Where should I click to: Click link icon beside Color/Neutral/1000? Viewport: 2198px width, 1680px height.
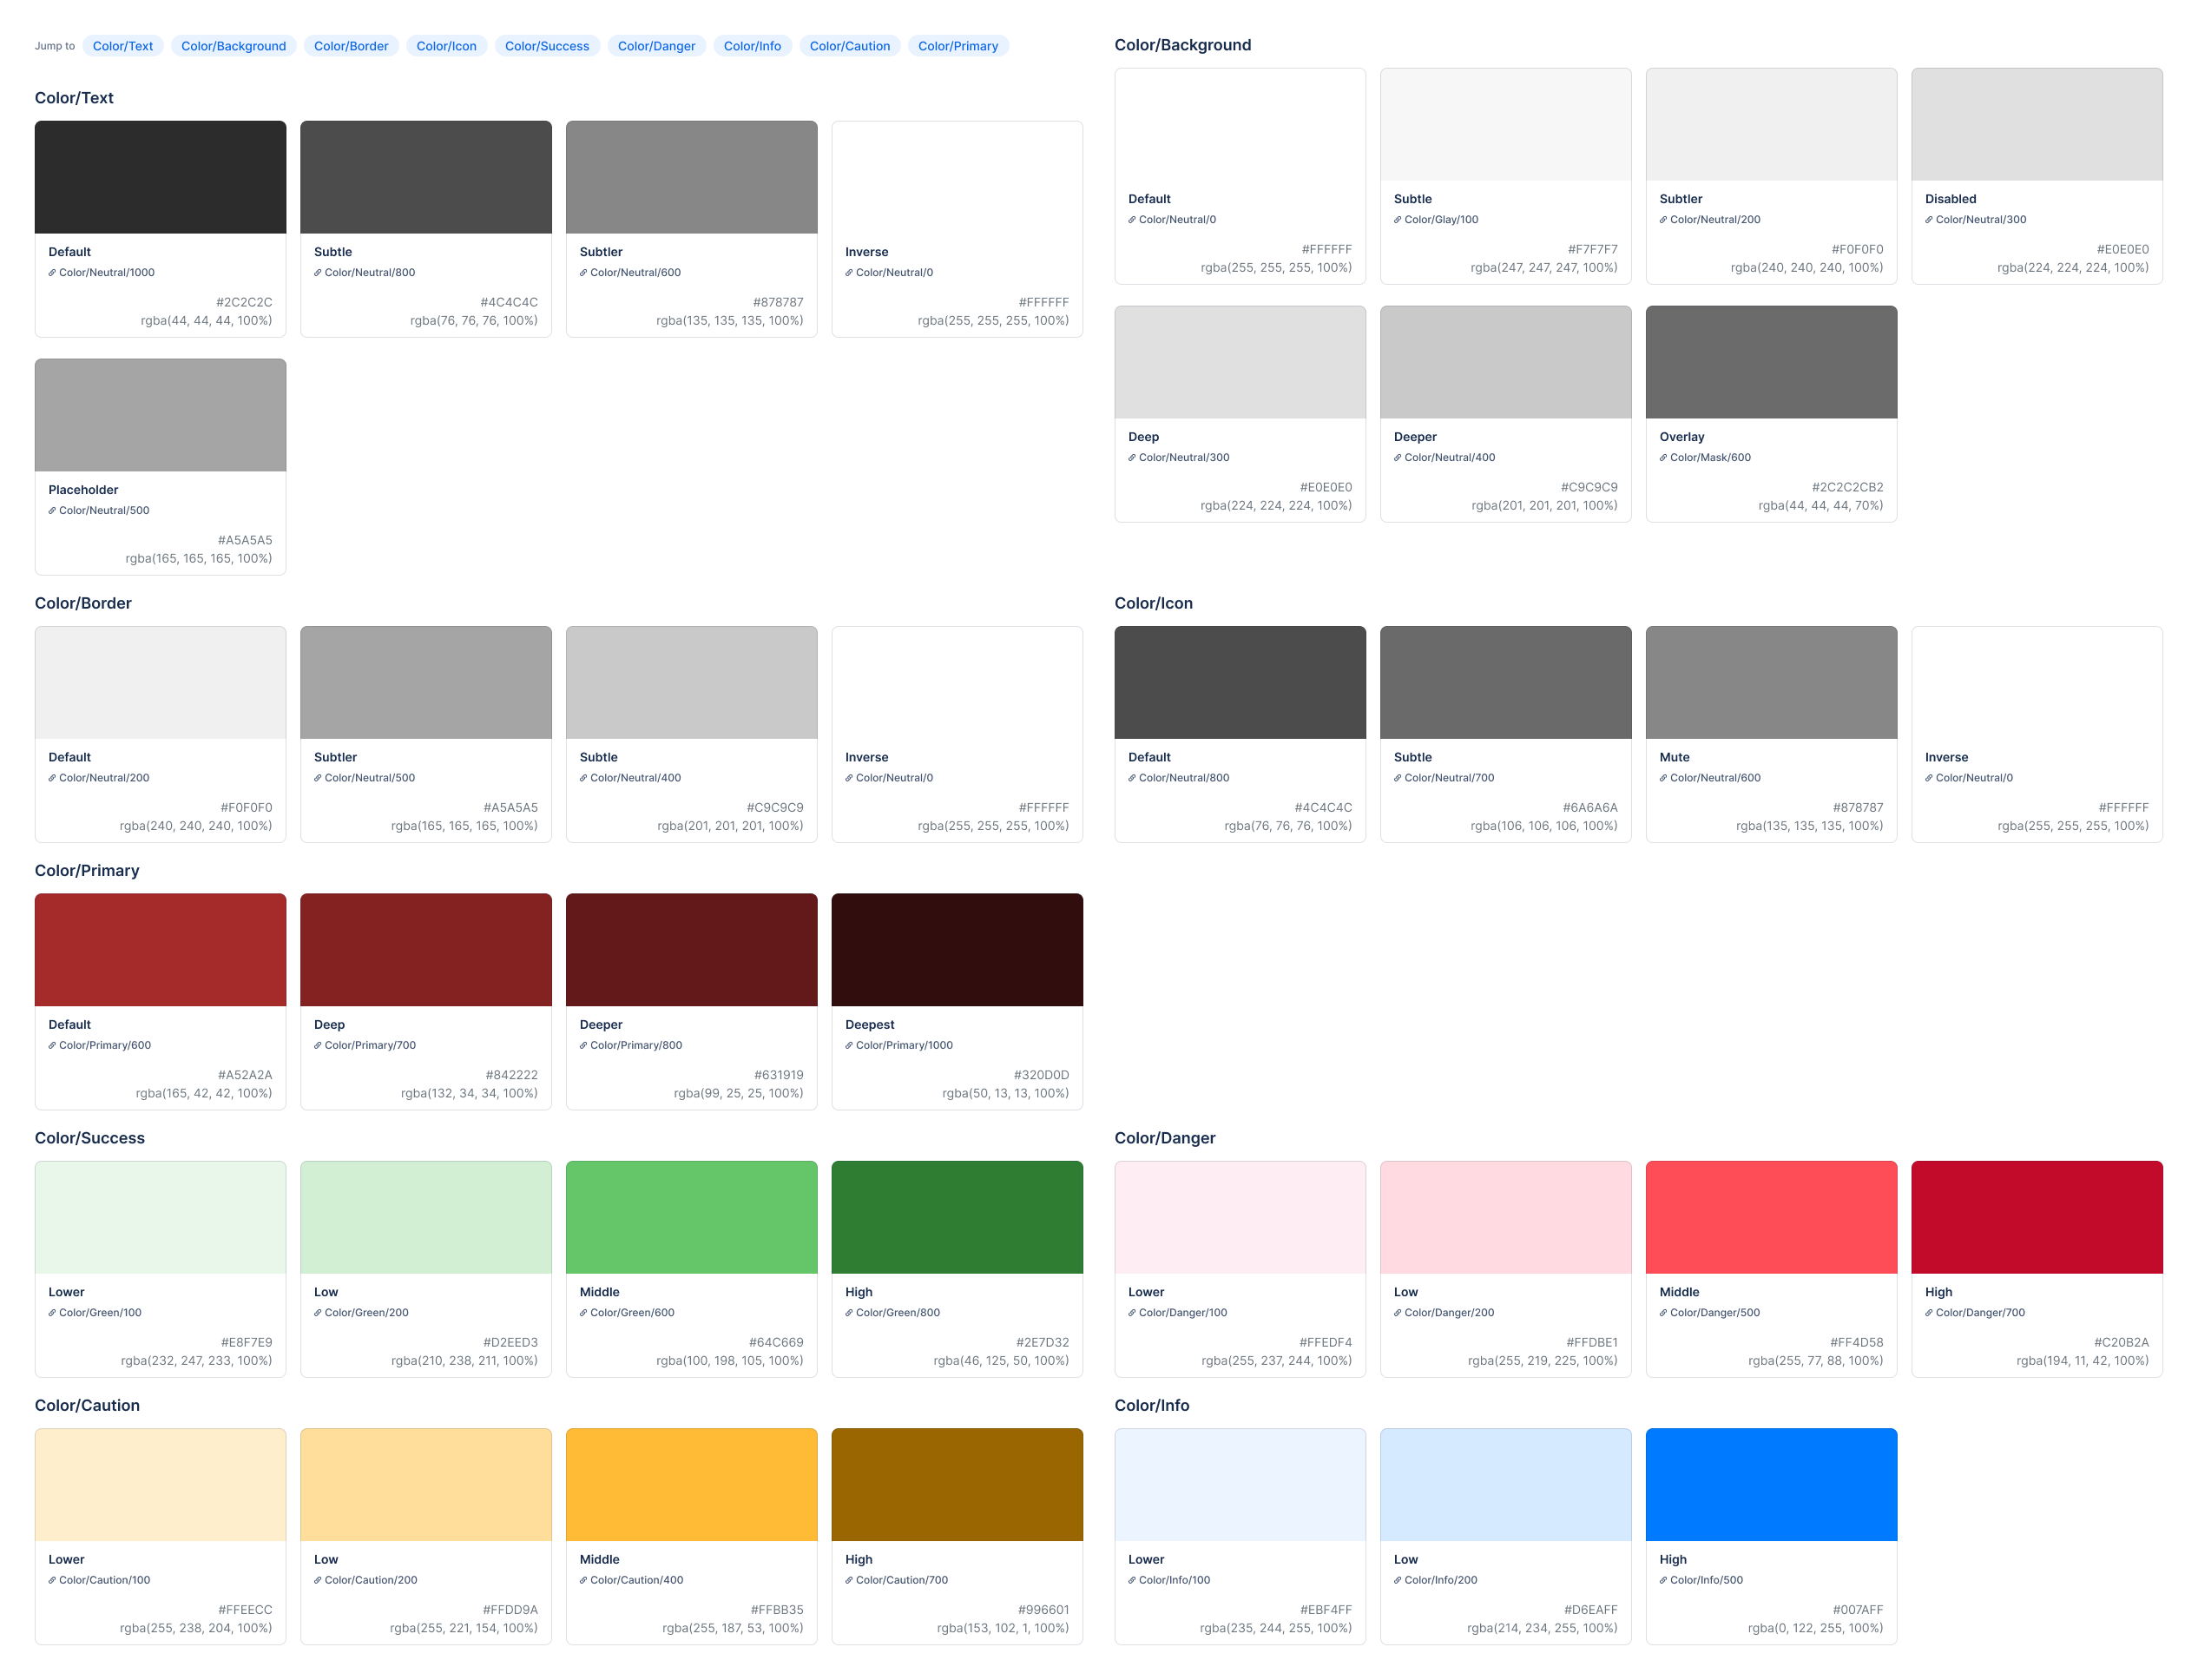click(52, 273)
